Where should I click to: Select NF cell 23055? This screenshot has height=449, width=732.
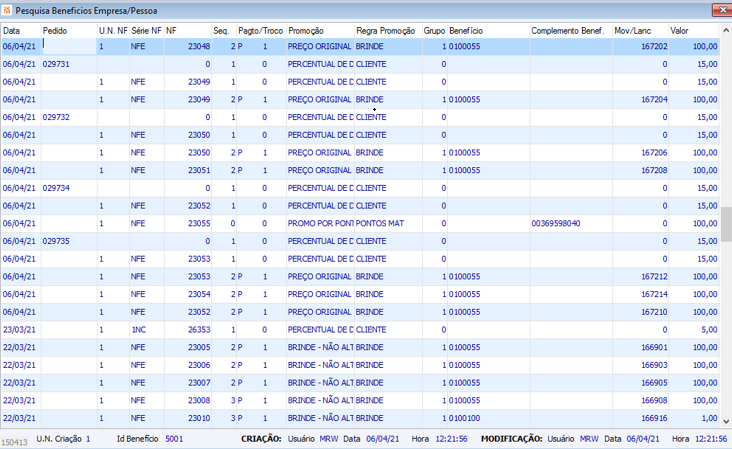(188, 224)
